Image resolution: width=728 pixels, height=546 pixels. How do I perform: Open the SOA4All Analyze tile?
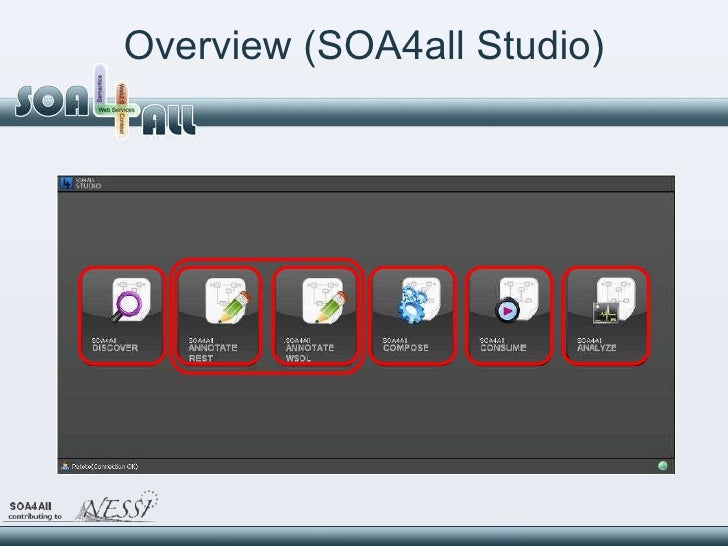click(x=606, y=316)
